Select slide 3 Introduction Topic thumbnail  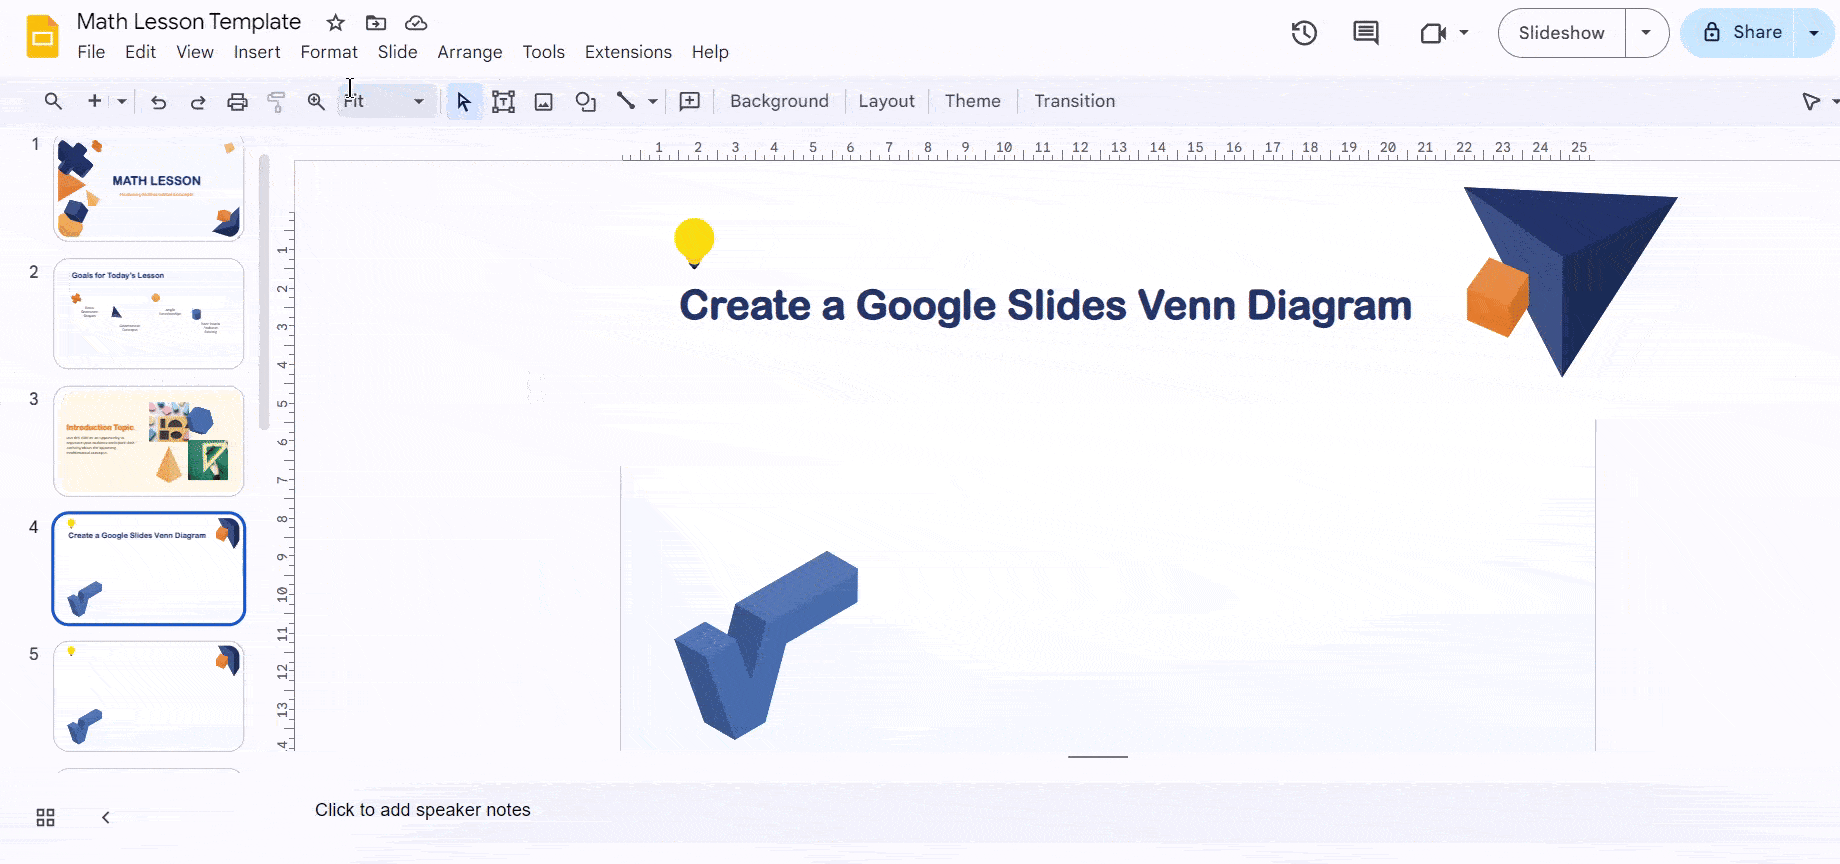(148, 441)
